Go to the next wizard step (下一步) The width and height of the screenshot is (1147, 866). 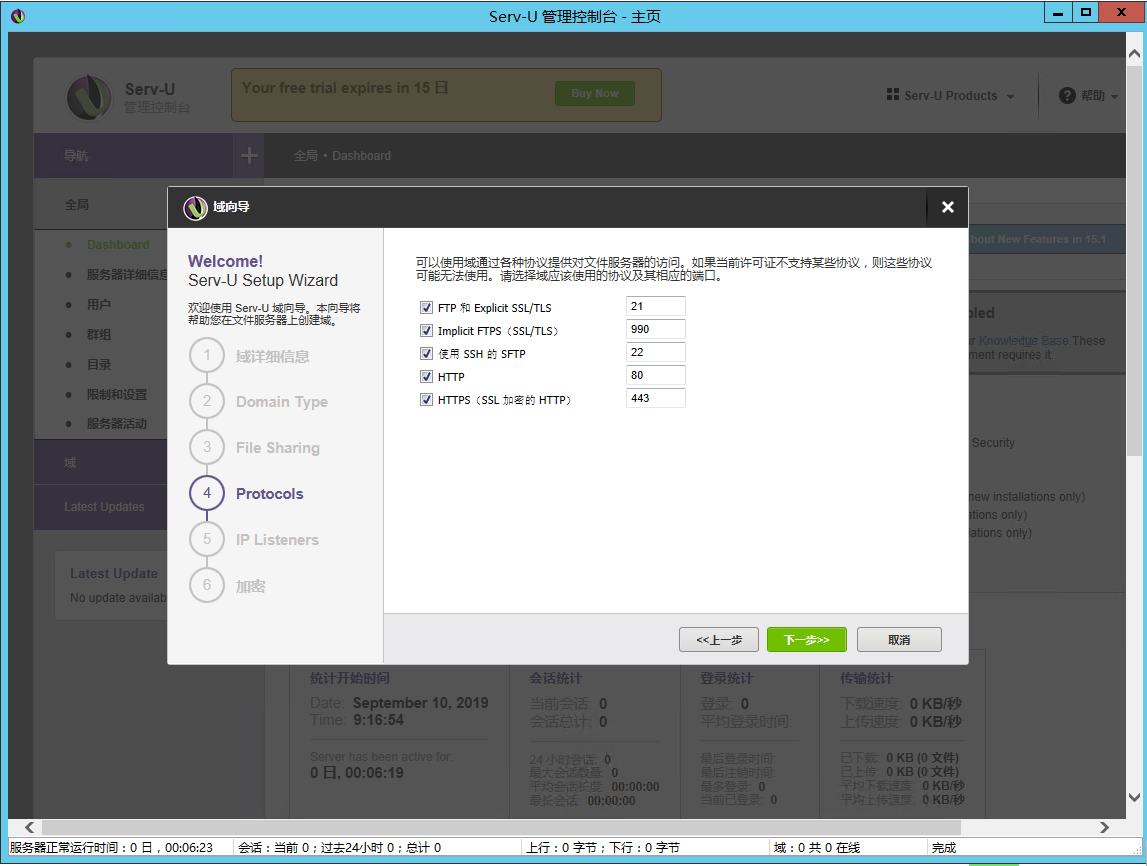(806, 639)
